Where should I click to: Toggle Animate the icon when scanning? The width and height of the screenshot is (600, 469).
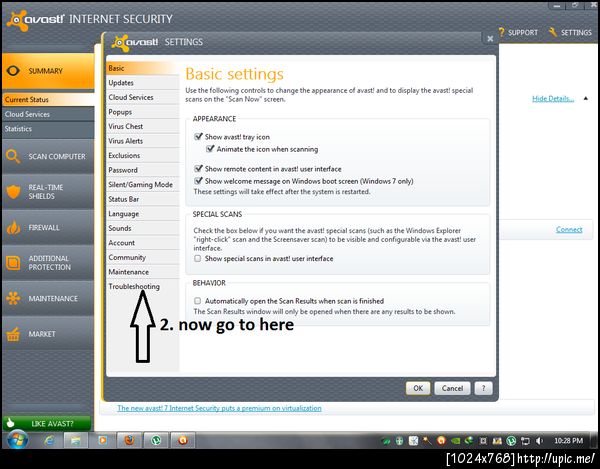pyautogui.click(x=210, y=149)
